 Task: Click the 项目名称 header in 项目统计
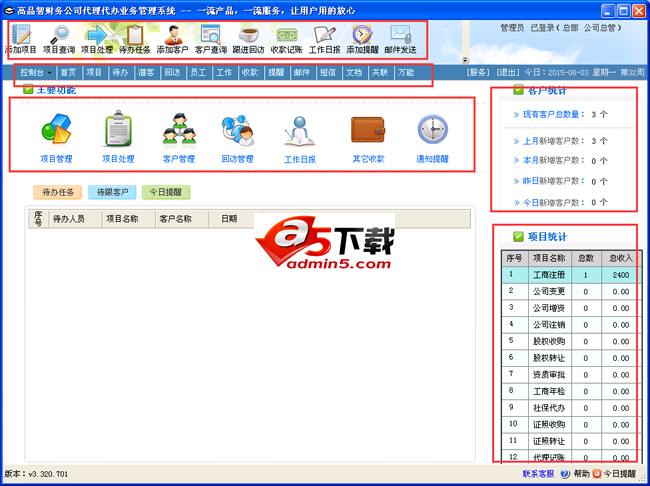549,258
